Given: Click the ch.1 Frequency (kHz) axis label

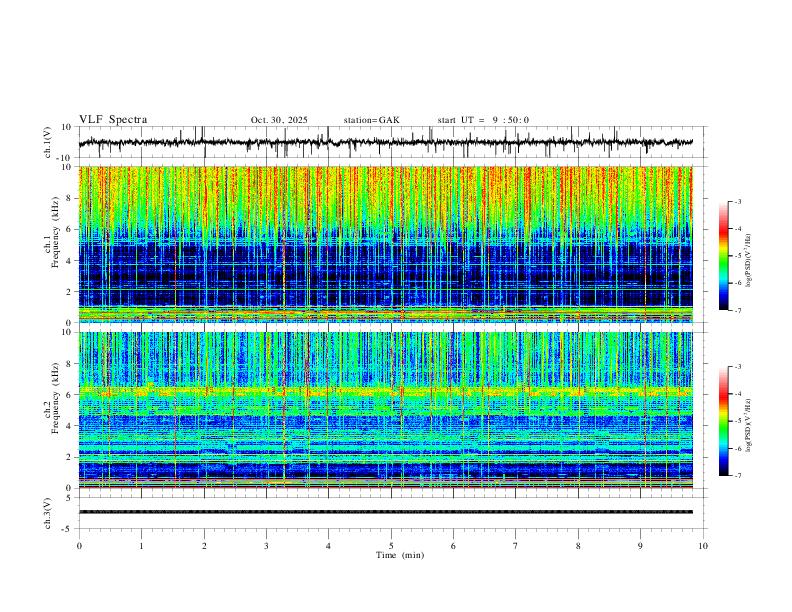Looking at the screenshot, I should click(x=56, y=244).
